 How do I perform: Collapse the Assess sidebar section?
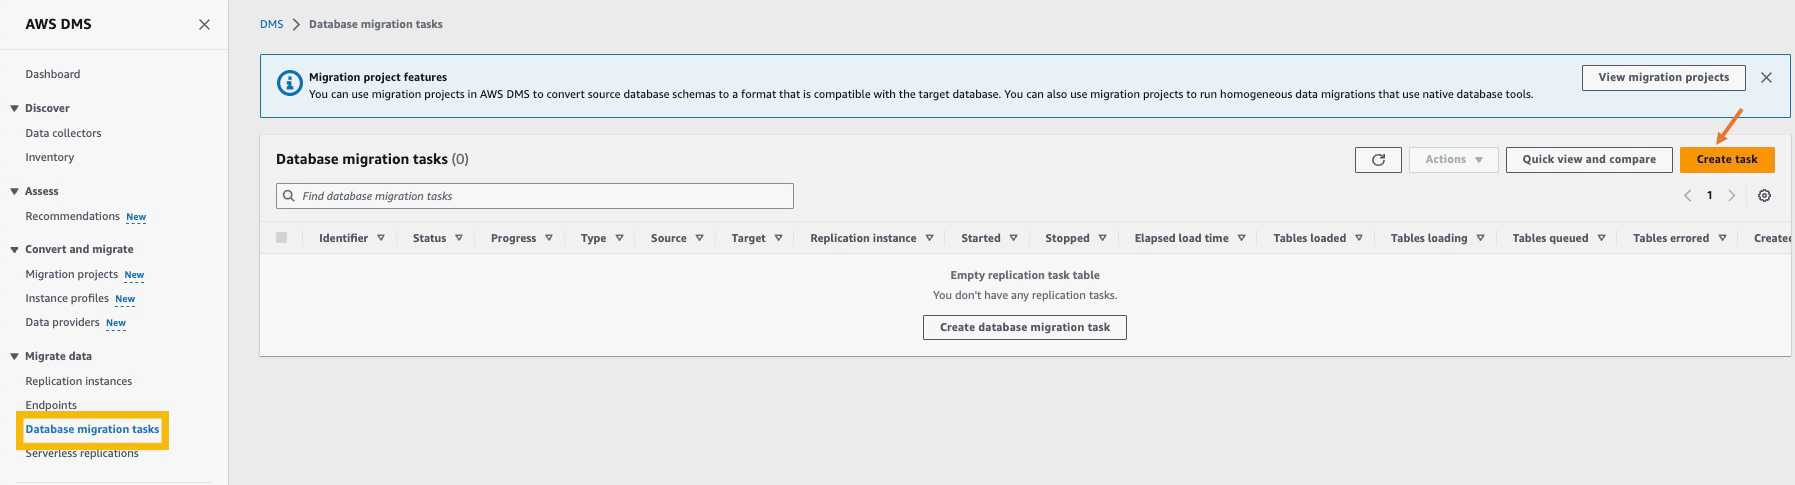tap(15, 191)
